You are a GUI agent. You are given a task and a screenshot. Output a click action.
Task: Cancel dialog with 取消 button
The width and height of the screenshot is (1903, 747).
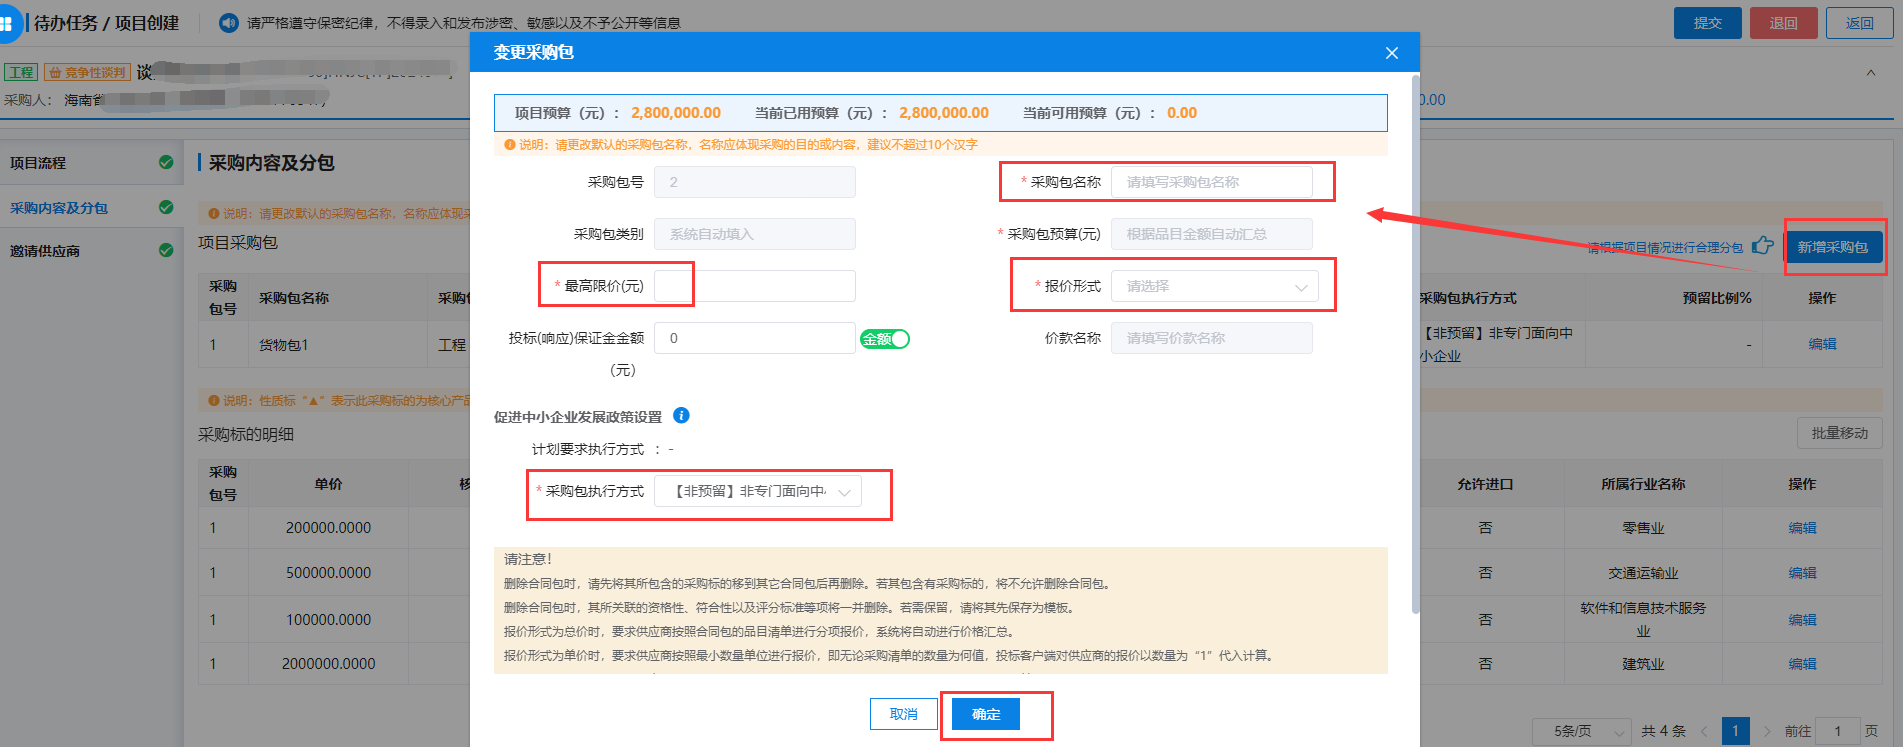pyautogui.click(x=904, y=714)
